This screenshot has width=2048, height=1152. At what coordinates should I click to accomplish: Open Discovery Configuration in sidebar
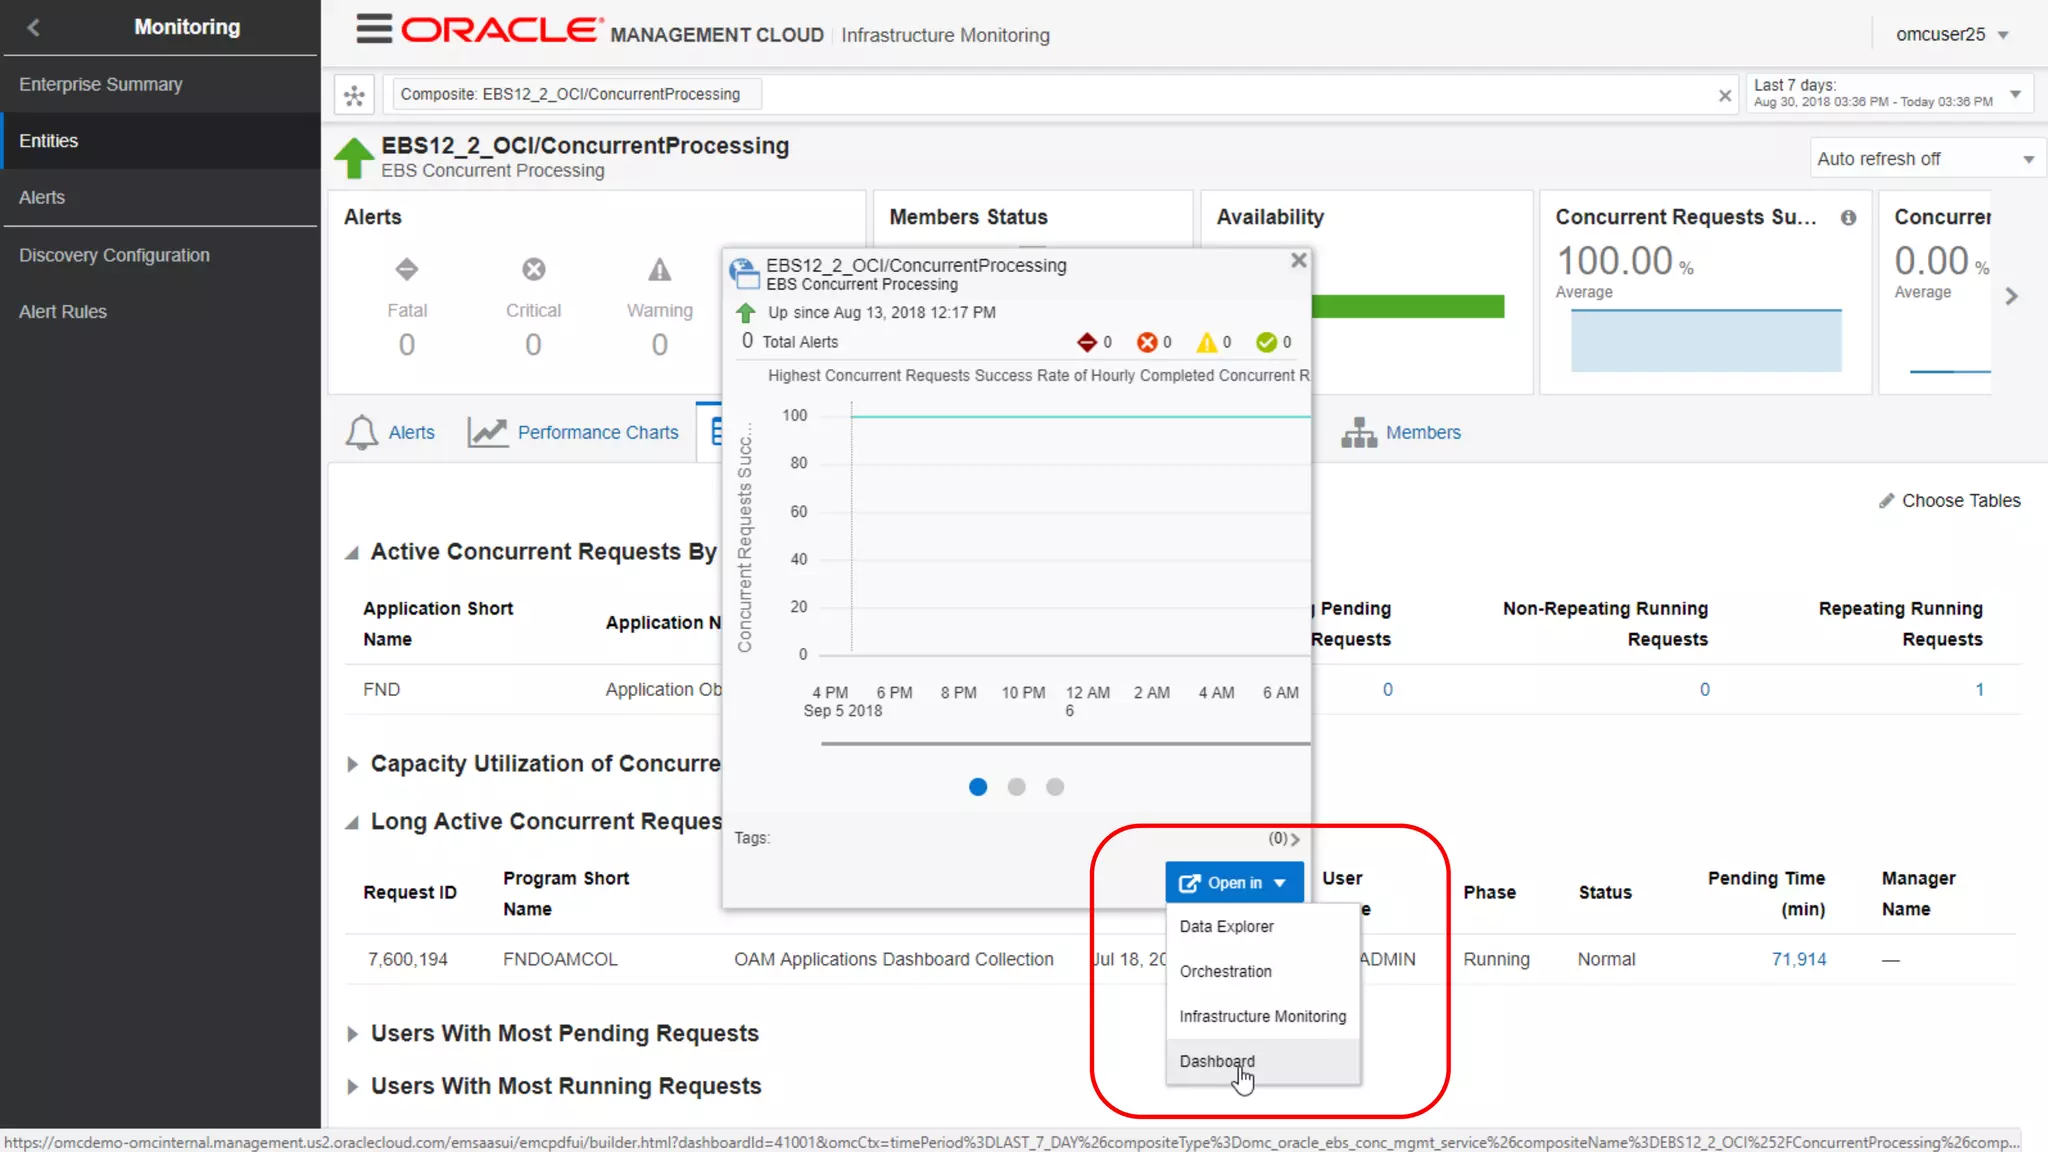point(160,255)
